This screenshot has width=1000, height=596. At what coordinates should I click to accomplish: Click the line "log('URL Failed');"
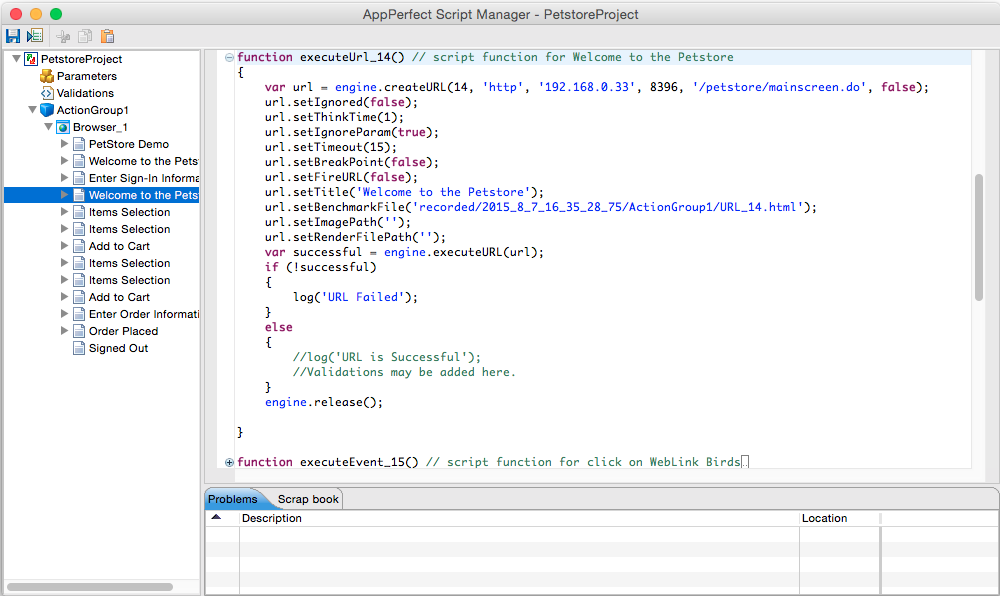point(355,297)
